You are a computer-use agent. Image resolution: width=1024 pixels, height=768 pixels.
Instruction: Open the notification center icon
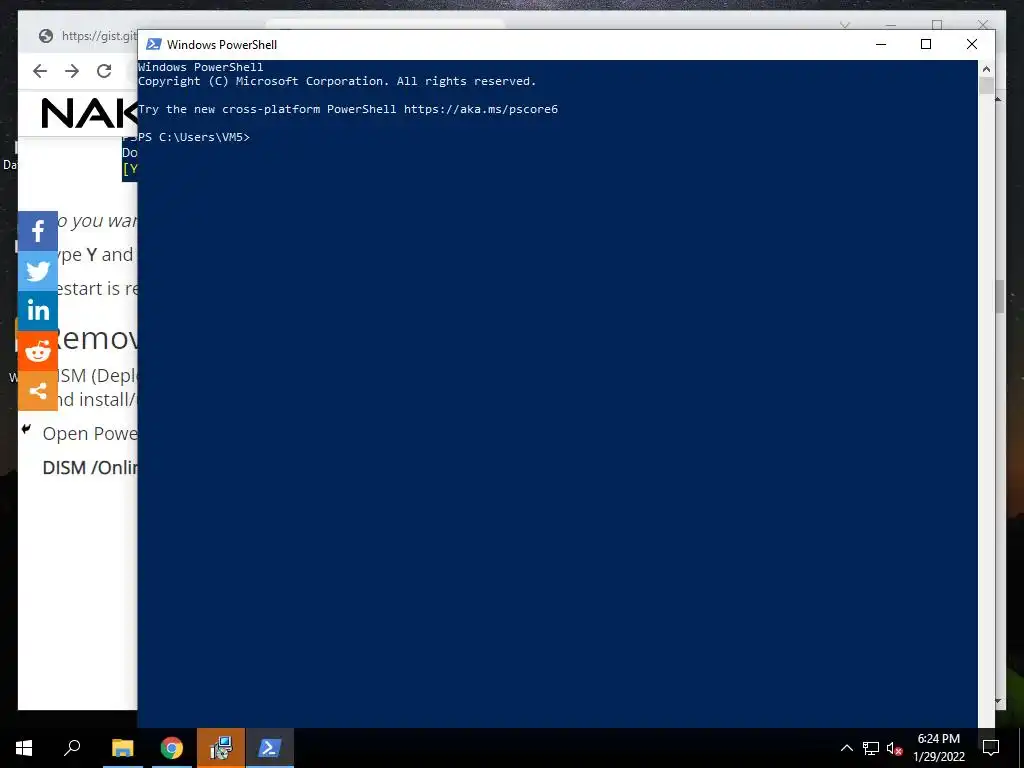pos(991,748)
